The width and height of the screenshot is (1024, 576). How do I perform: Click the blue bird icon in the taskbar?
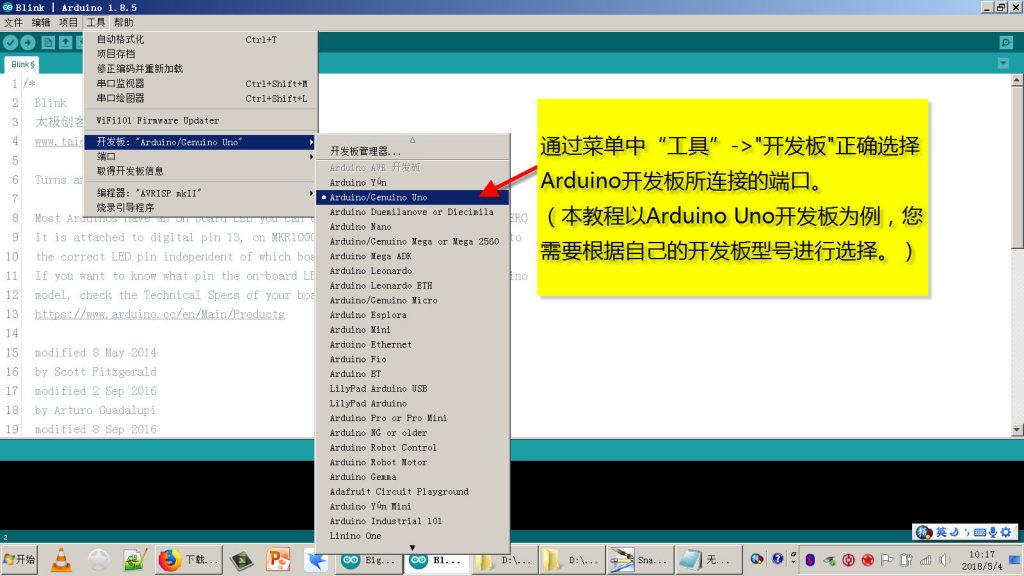pos(316,560)
